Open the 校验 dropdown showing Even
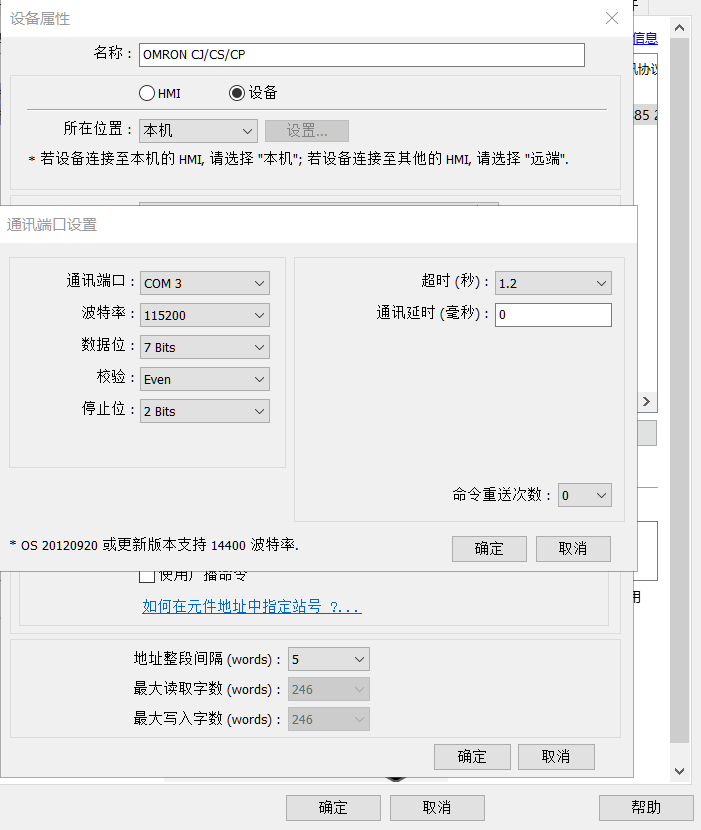 tap(205, 379)
